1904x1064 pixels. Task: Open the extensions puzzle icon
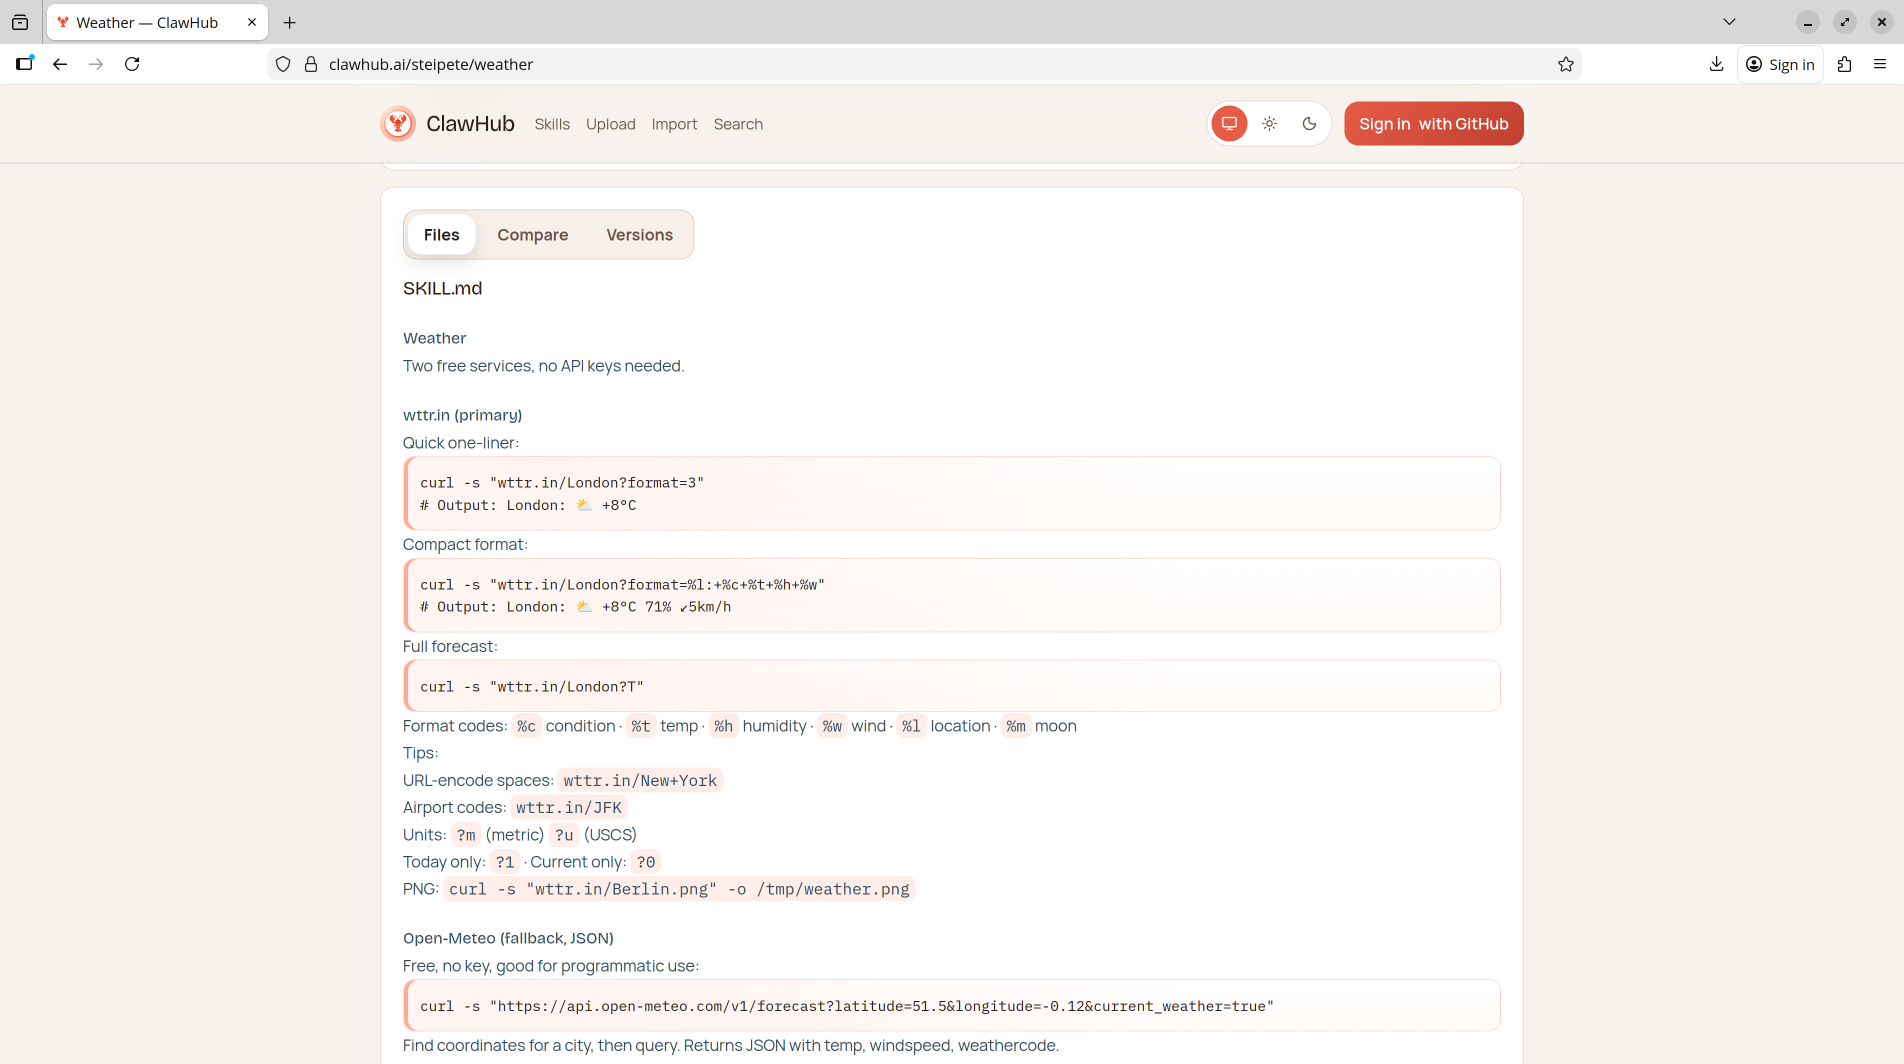[x=1845, y=64]
